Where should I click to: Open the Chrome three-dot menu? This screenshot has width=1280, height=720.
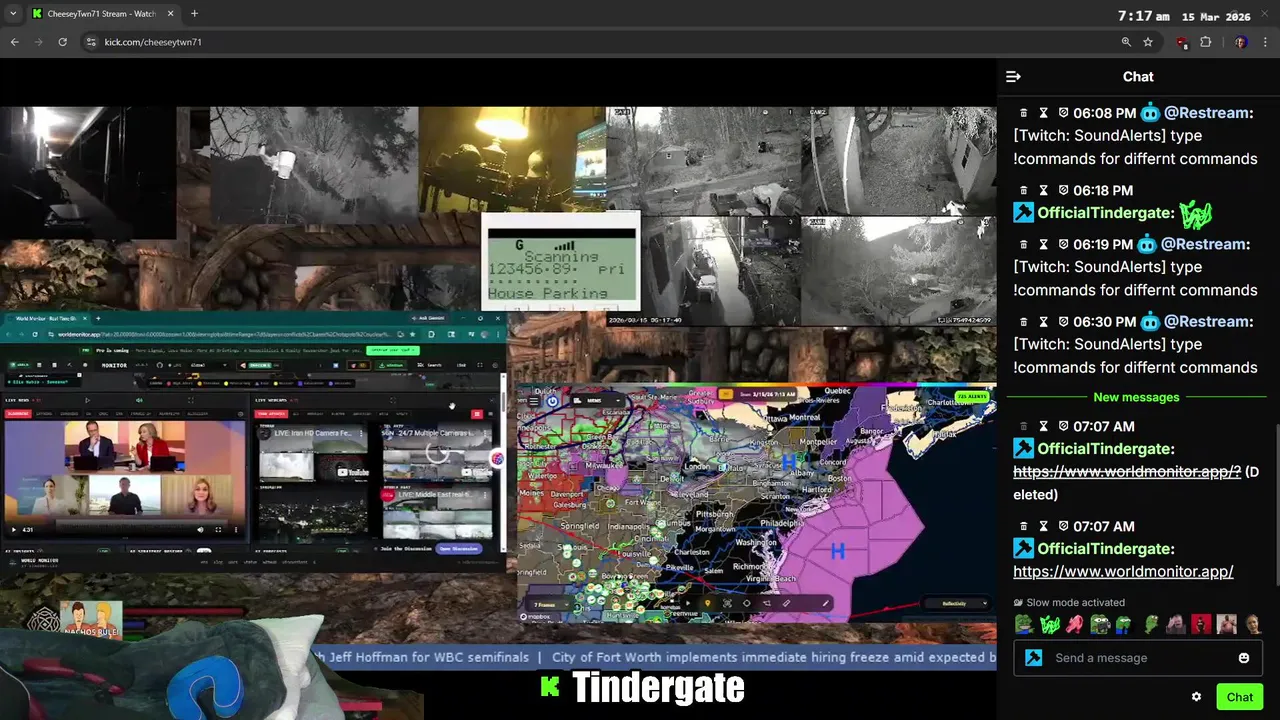pyautogui.click(x=1266, y=42)
